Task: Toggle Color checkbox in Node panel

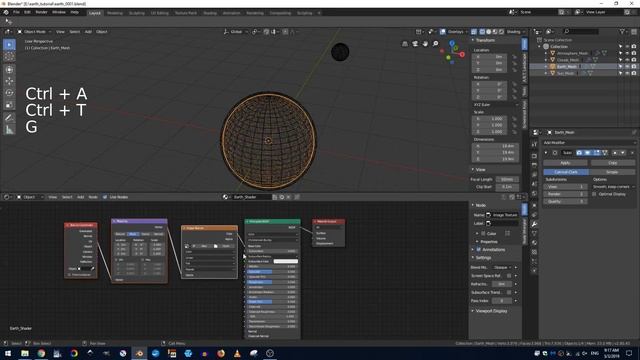Action: click(x=483, y=233)
